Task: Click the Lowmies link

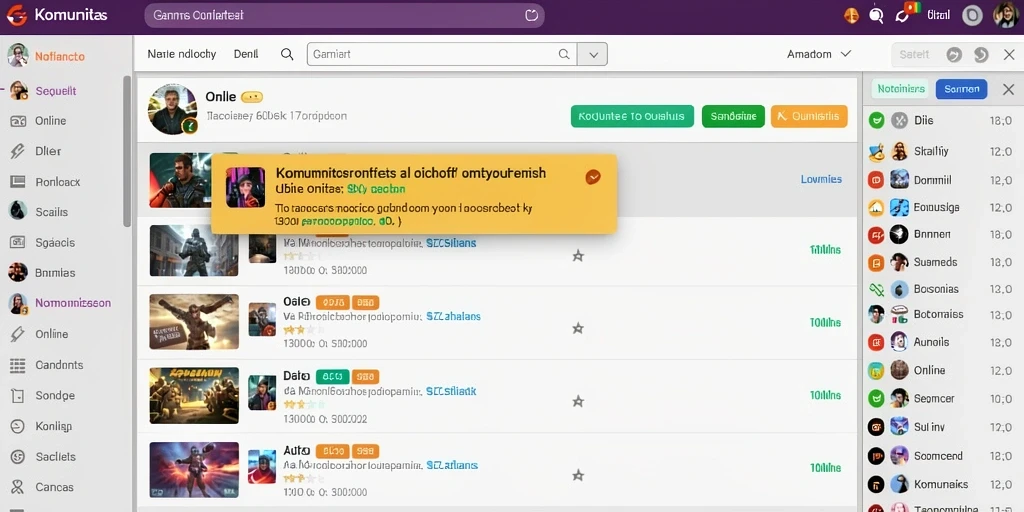Action: (x=821, y=179)
